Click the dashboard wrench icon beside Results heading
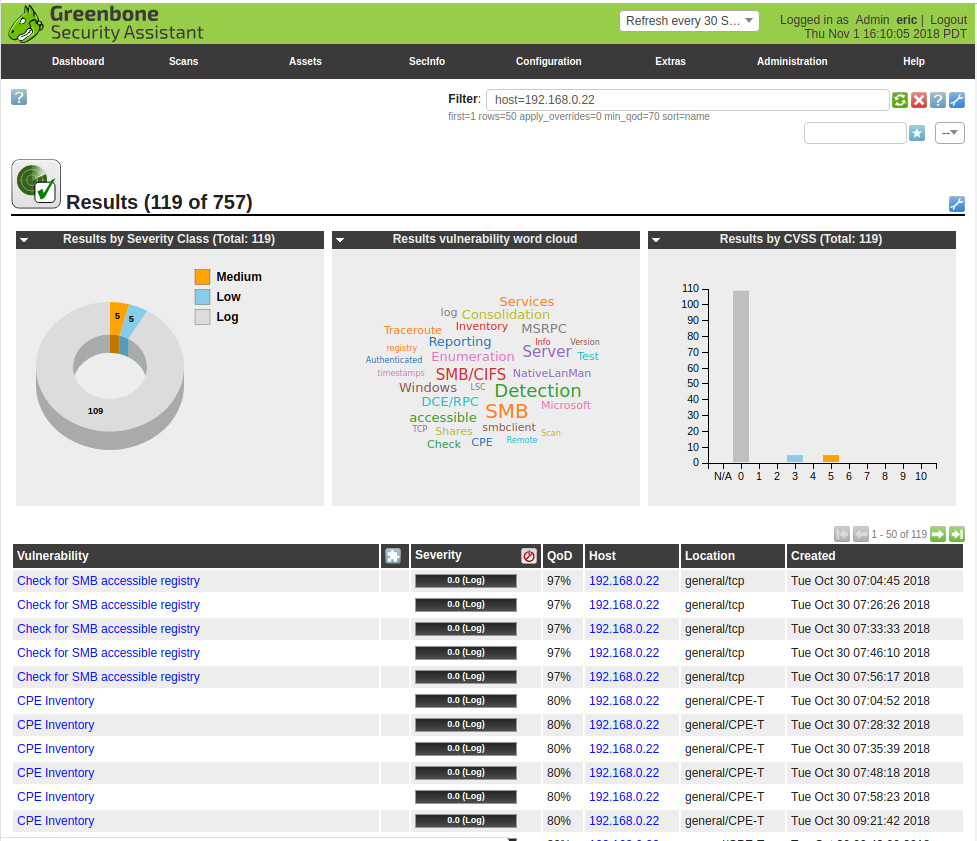This screenshot has width=977, height=841. click(x=956, y=204)
